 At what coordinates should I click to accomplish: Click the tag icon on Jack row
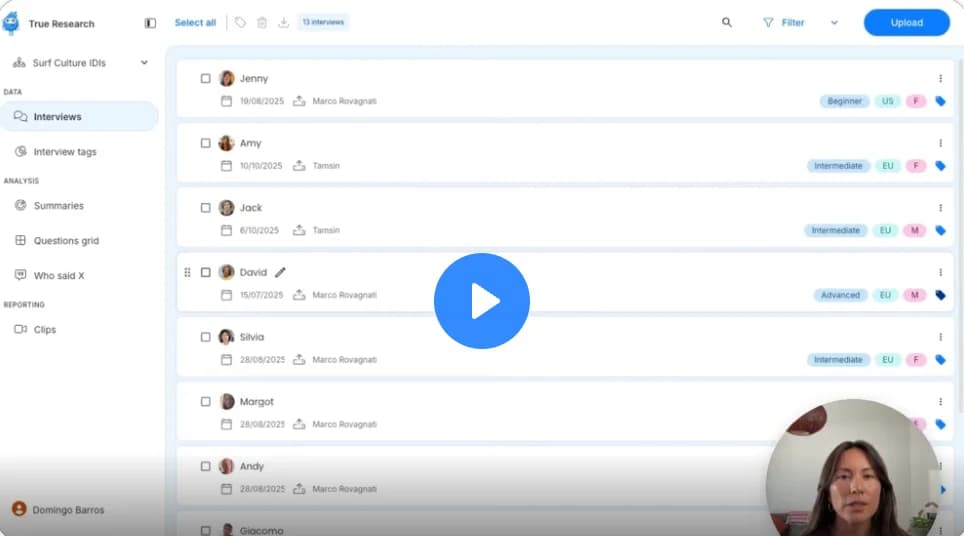tap(940, 231)
